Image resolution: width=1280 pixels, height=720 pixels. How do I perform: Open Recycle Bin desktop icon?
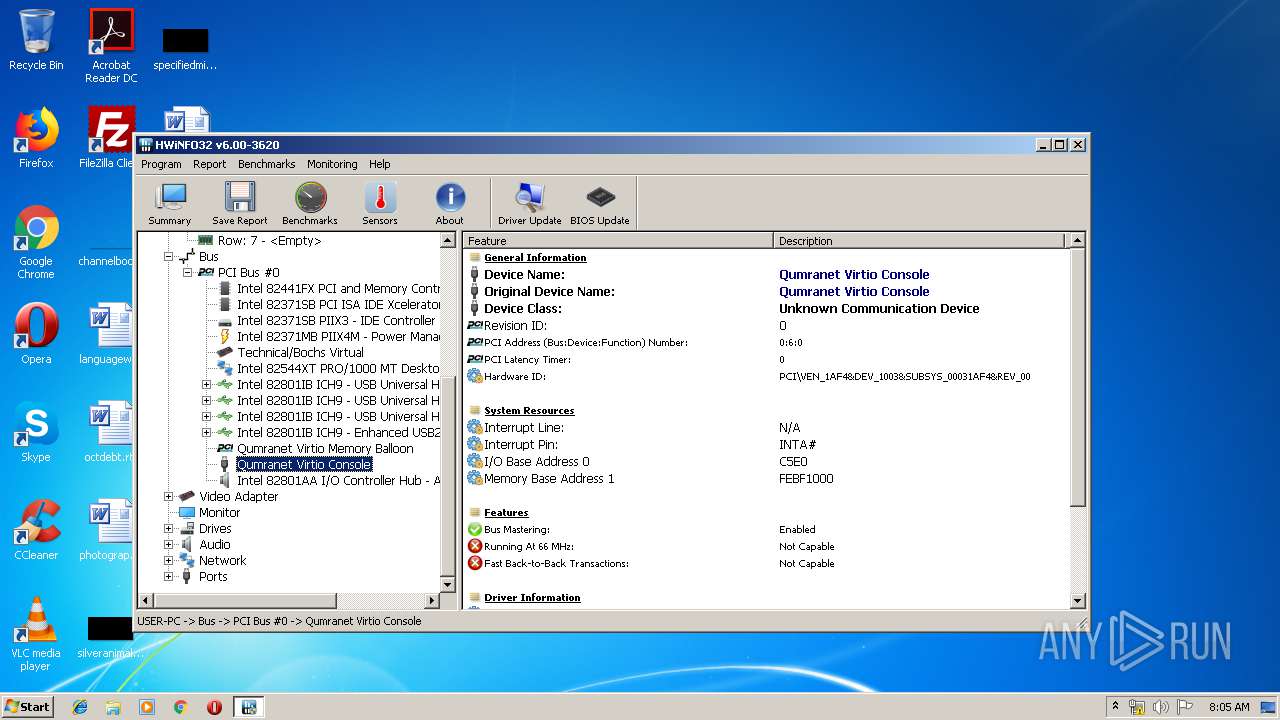click(x=36, y=40)
